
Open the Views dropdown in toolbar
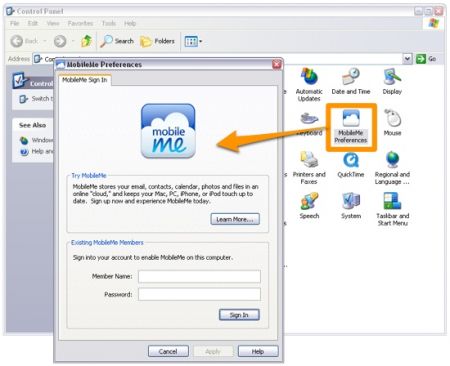193,41
